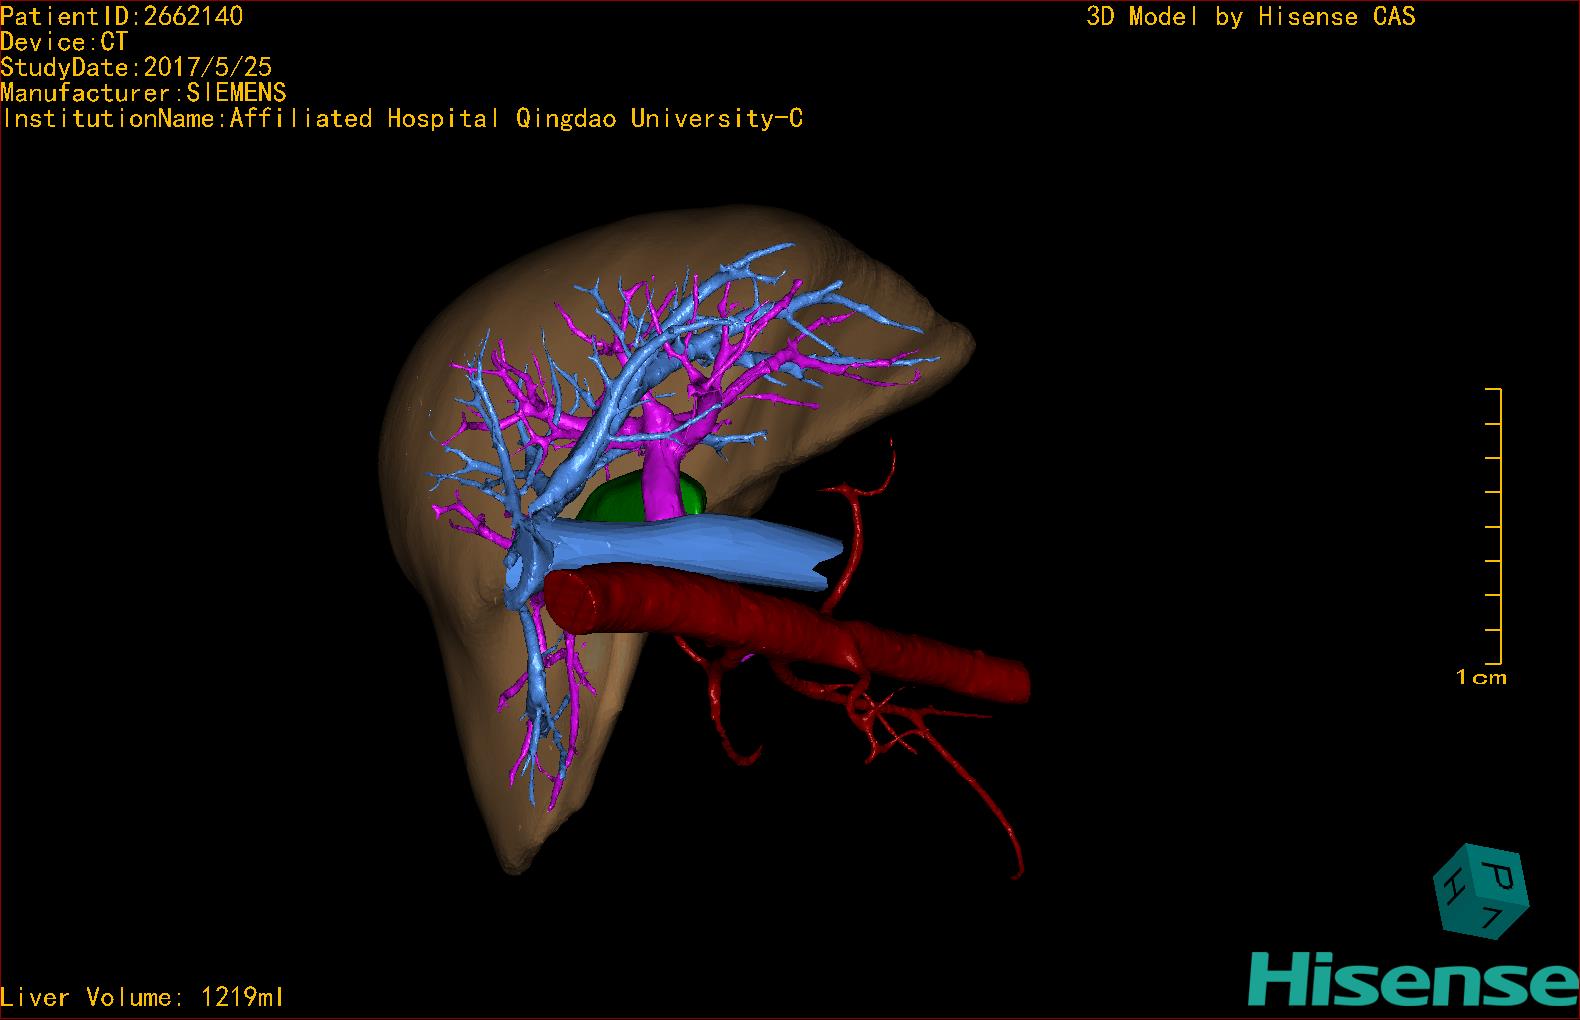Select the Liver Volume: 1219ml readout
Screen dimensions: 1580x1020
[x=143, y=997]
